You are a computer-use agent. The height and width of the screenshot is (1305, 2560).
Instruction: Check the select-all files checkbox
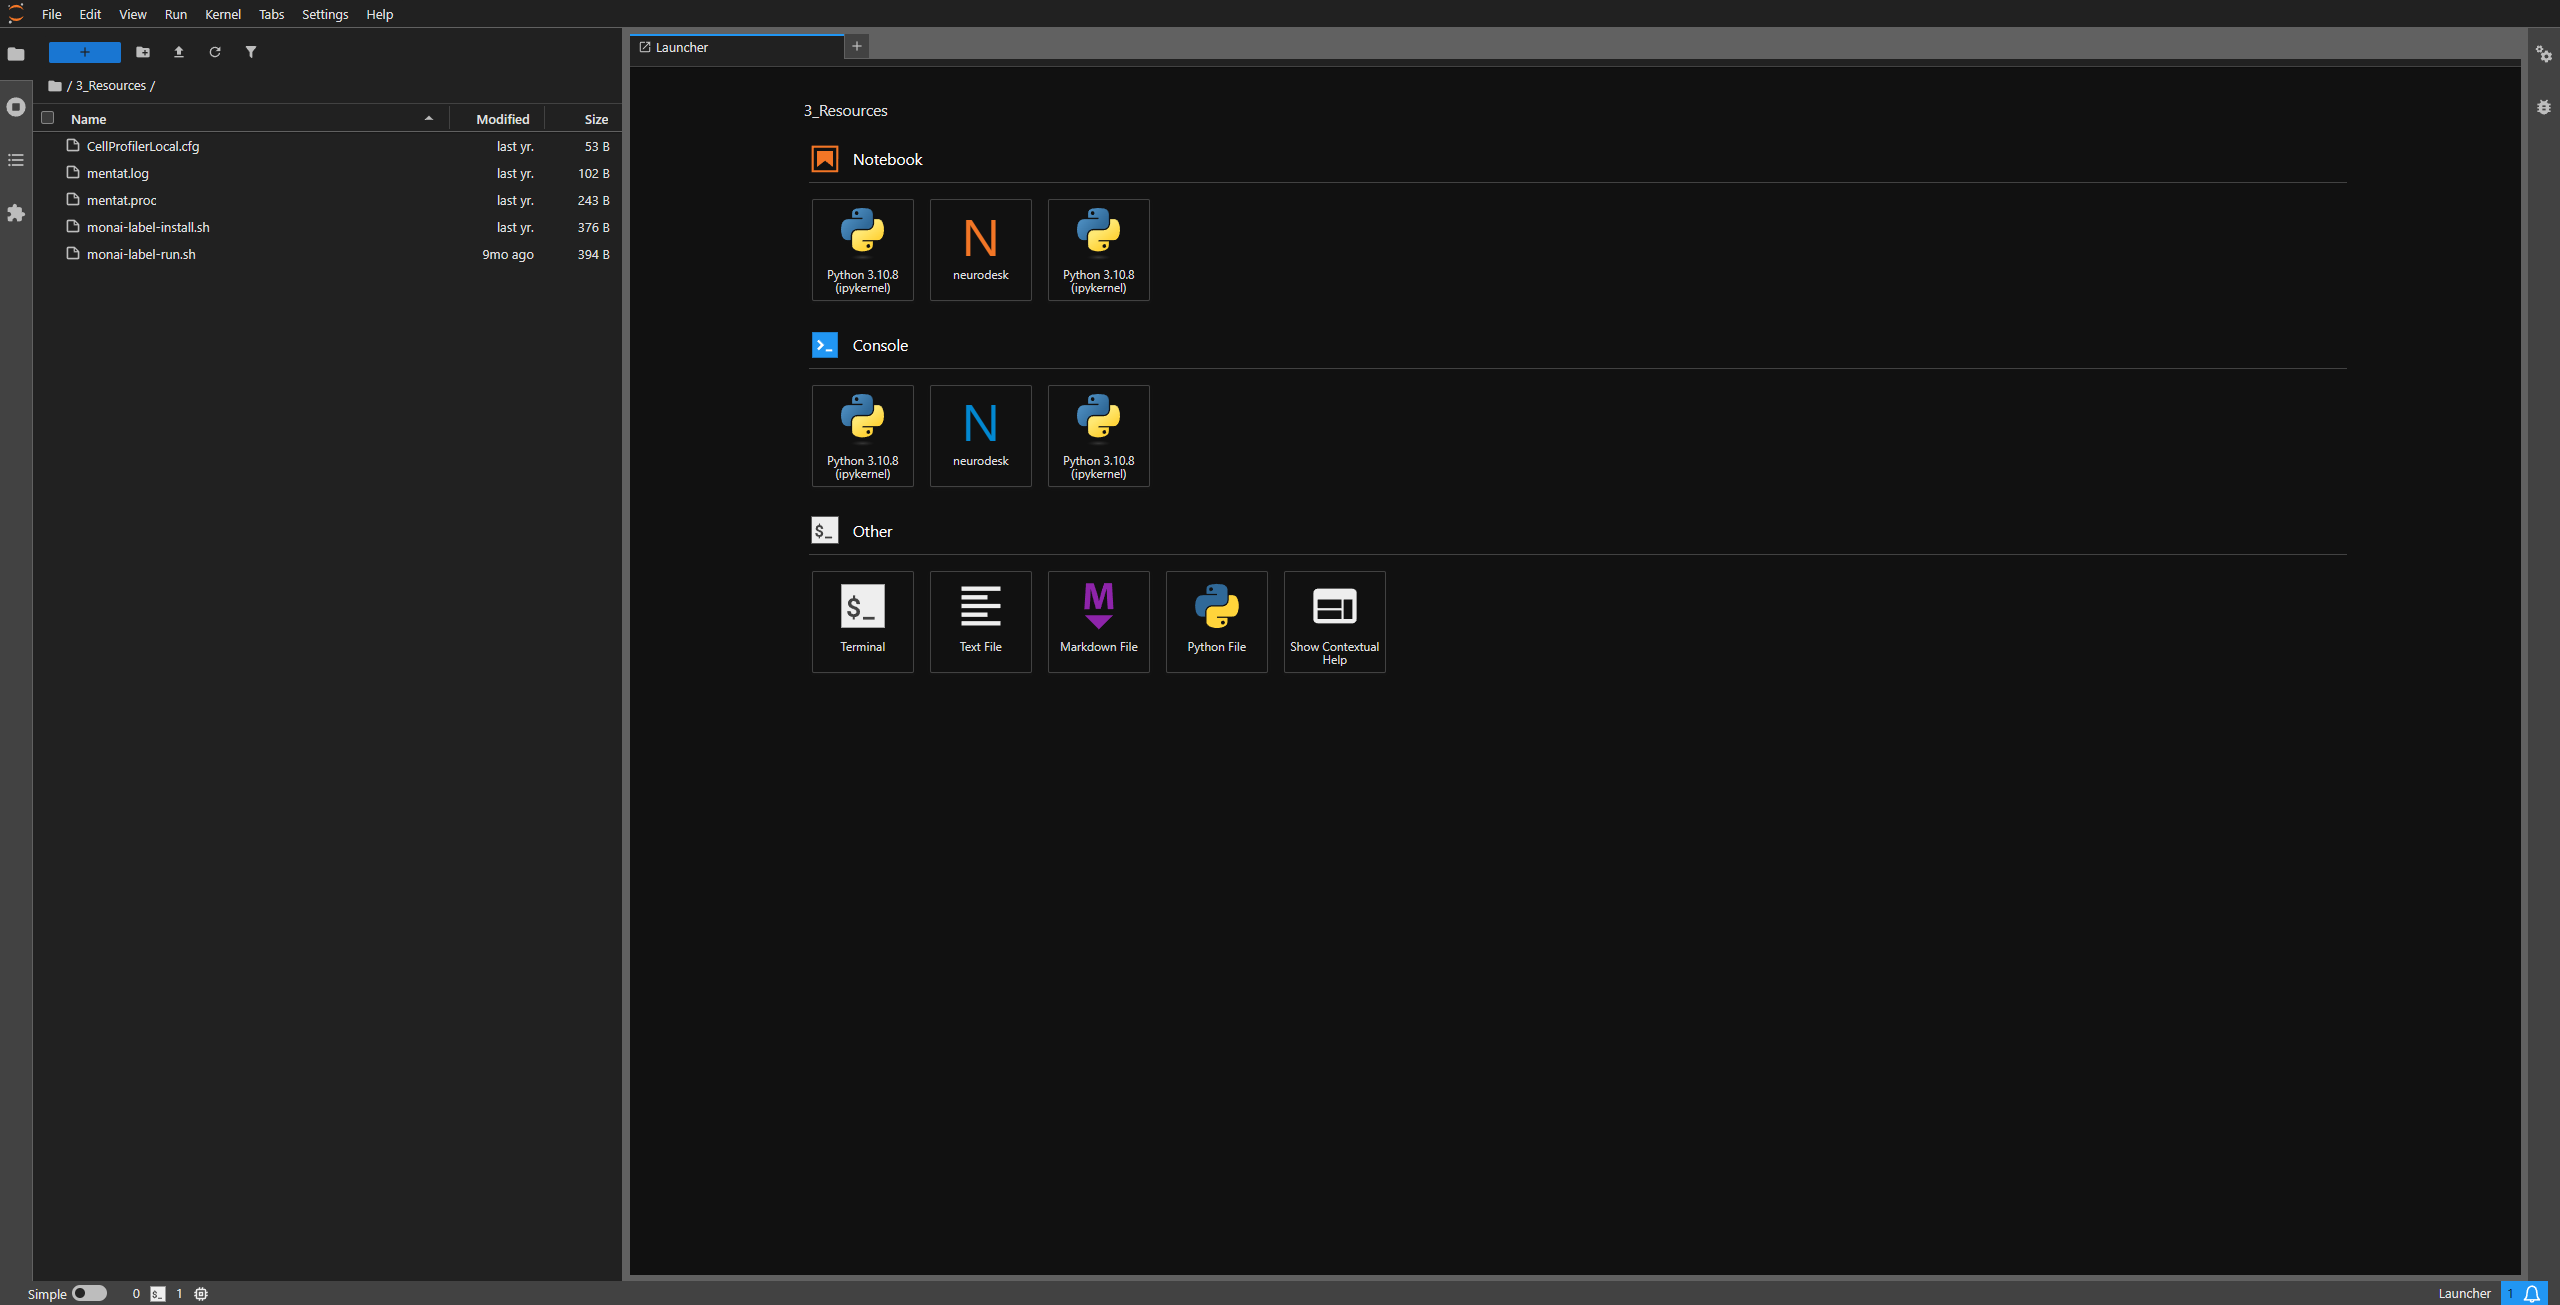coord(47,118)
